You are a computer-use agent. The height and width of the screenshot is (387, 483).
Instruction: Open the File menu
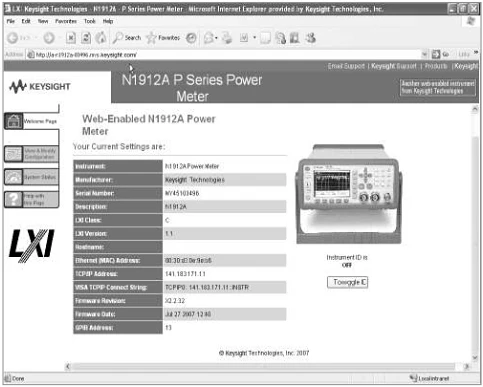coord(11,21)
